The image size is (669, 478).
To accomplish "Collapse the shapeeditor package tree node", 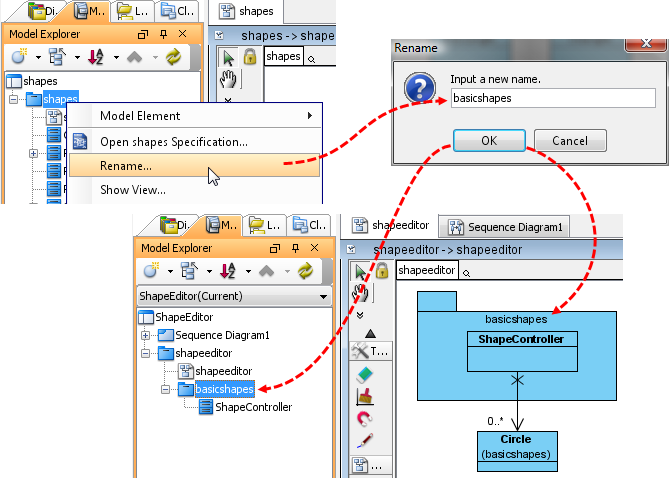I will point(145,353).
